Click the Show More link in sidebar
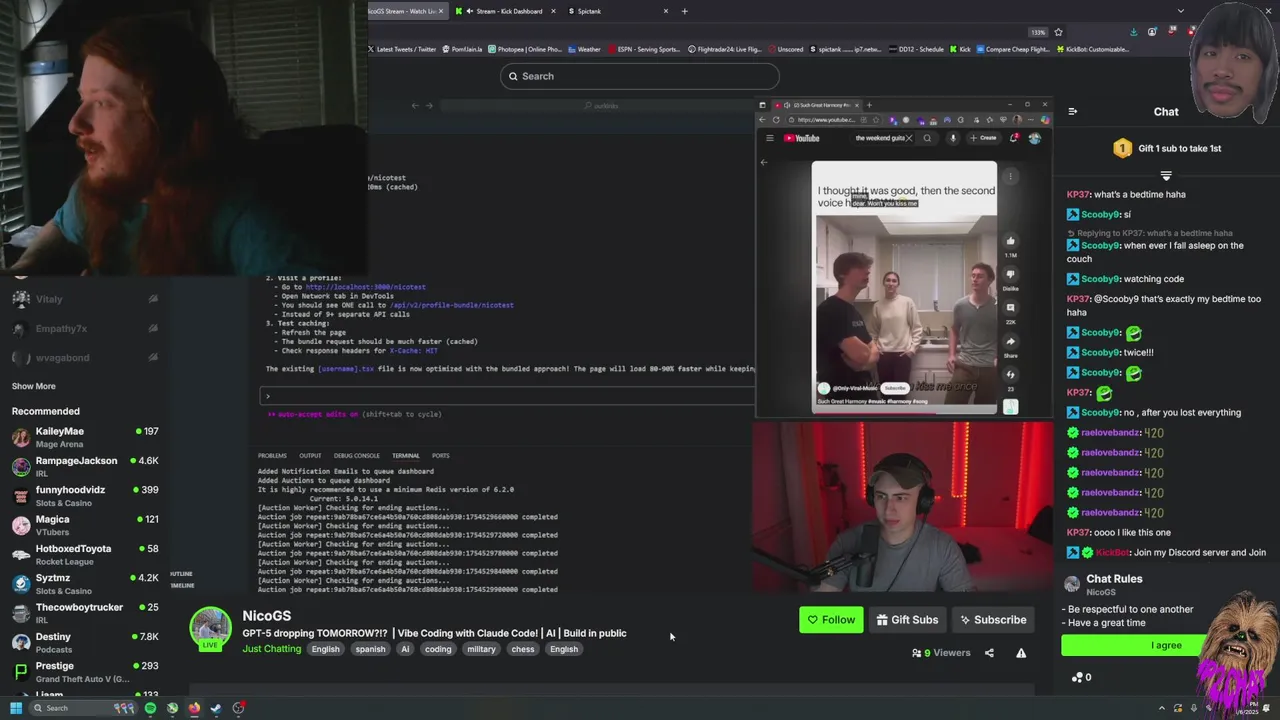The image size is (1280, 720). click(x=34, y=386)
